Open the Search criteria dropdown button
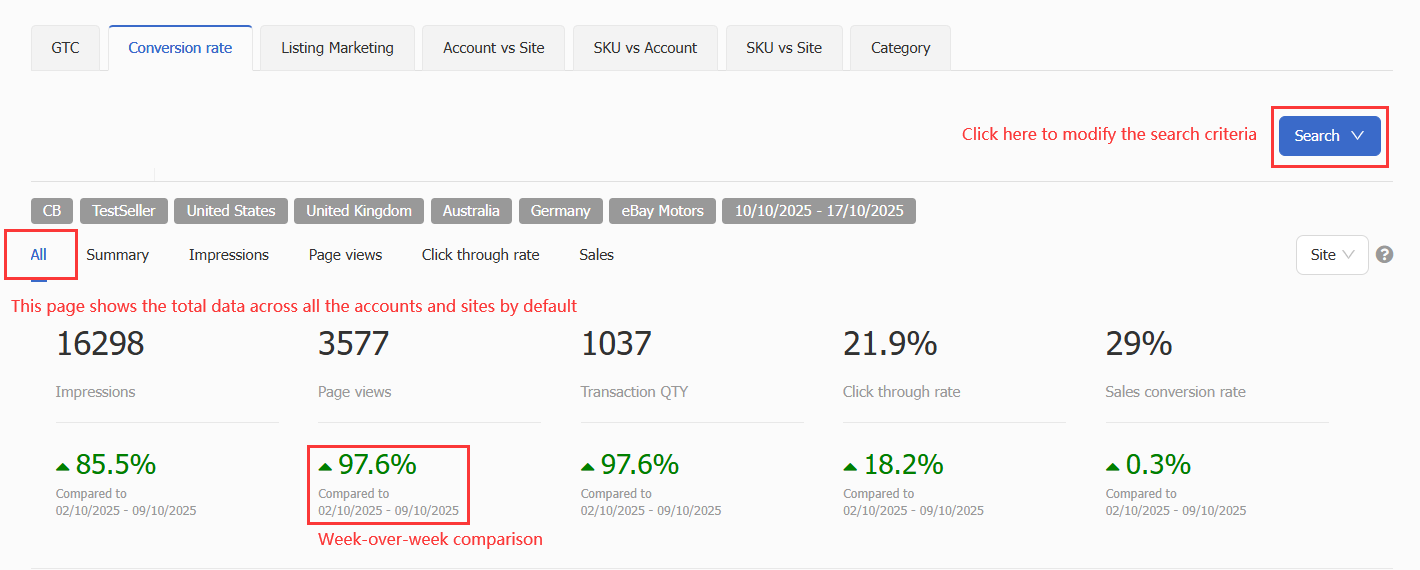The image size is (1420, 570). click(1329, 136)
